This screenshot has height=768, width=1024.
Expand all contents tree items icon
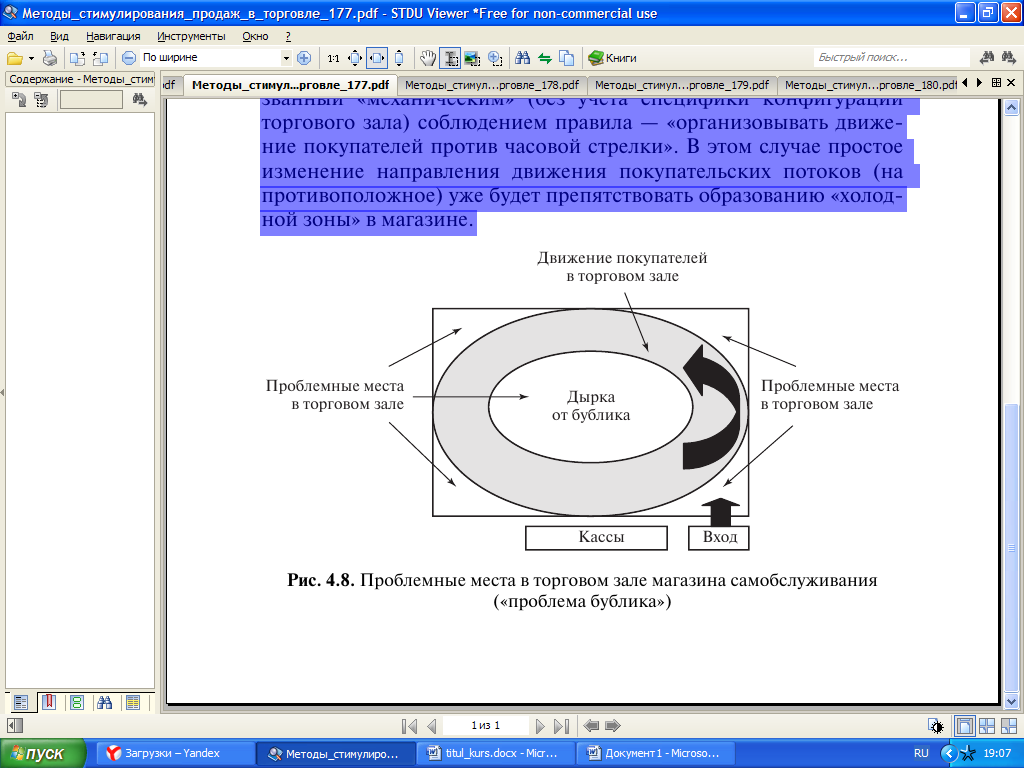[x=19, y=99]
